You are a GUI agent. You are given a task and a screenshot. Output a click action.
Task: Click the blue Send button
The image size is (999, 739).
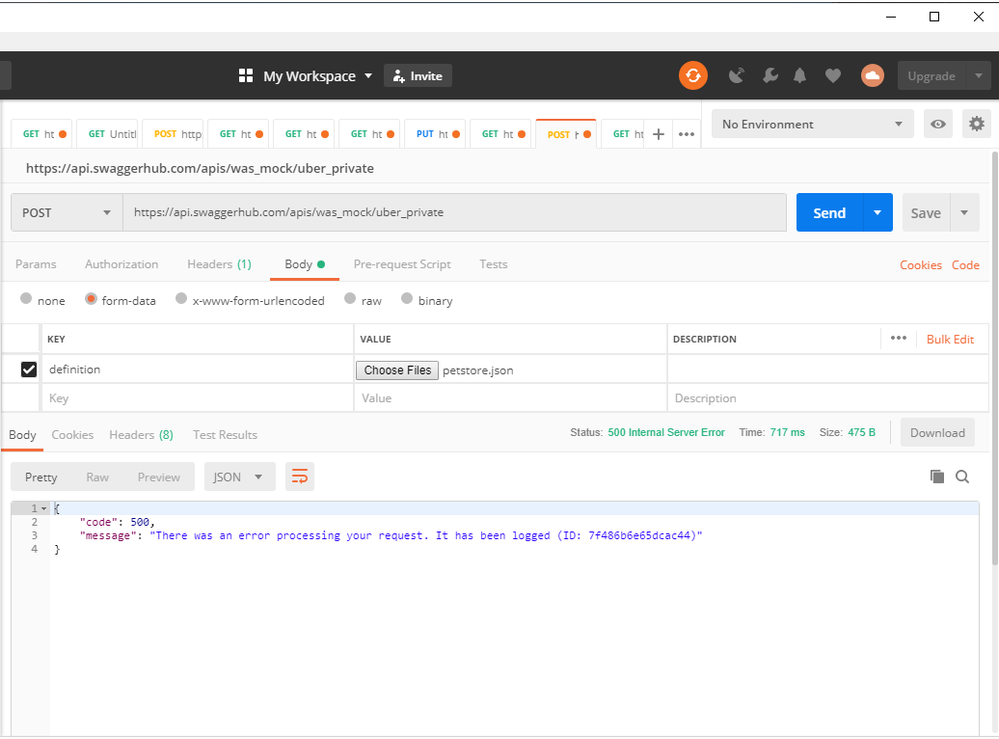[x=828, y=213]
